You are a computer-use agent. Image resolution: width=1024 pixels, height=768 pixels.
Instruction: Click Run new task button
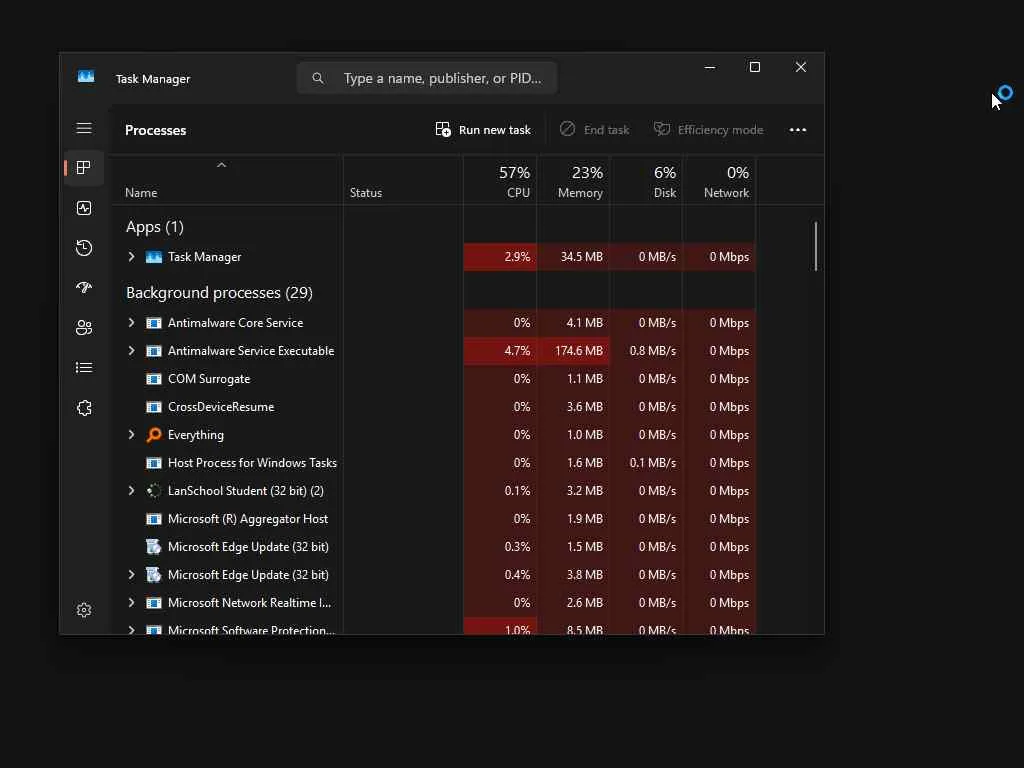pyautogui.click(x=483, y=130)
